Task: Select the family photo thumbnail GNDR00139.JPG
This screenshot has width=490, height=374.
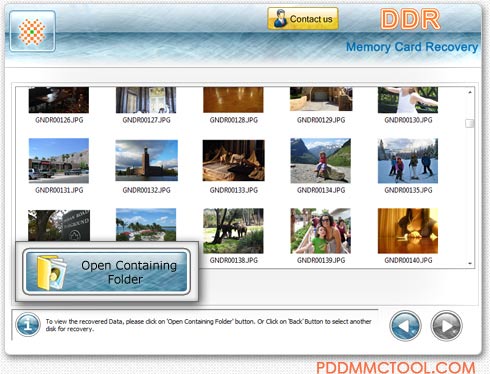Action: (321, 231)
